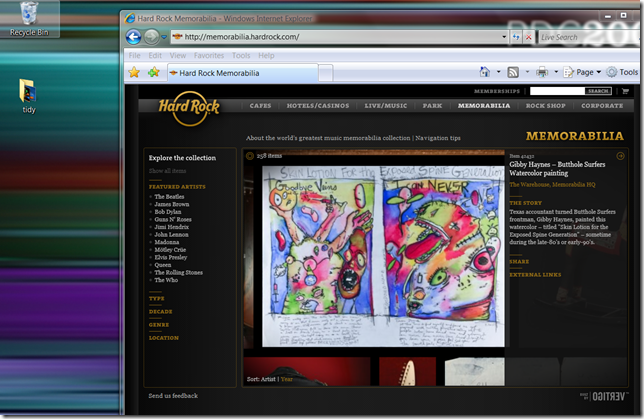Click the RSS feeds icon
The width and height of the screenshot is (644, 419).
point(513,72)
